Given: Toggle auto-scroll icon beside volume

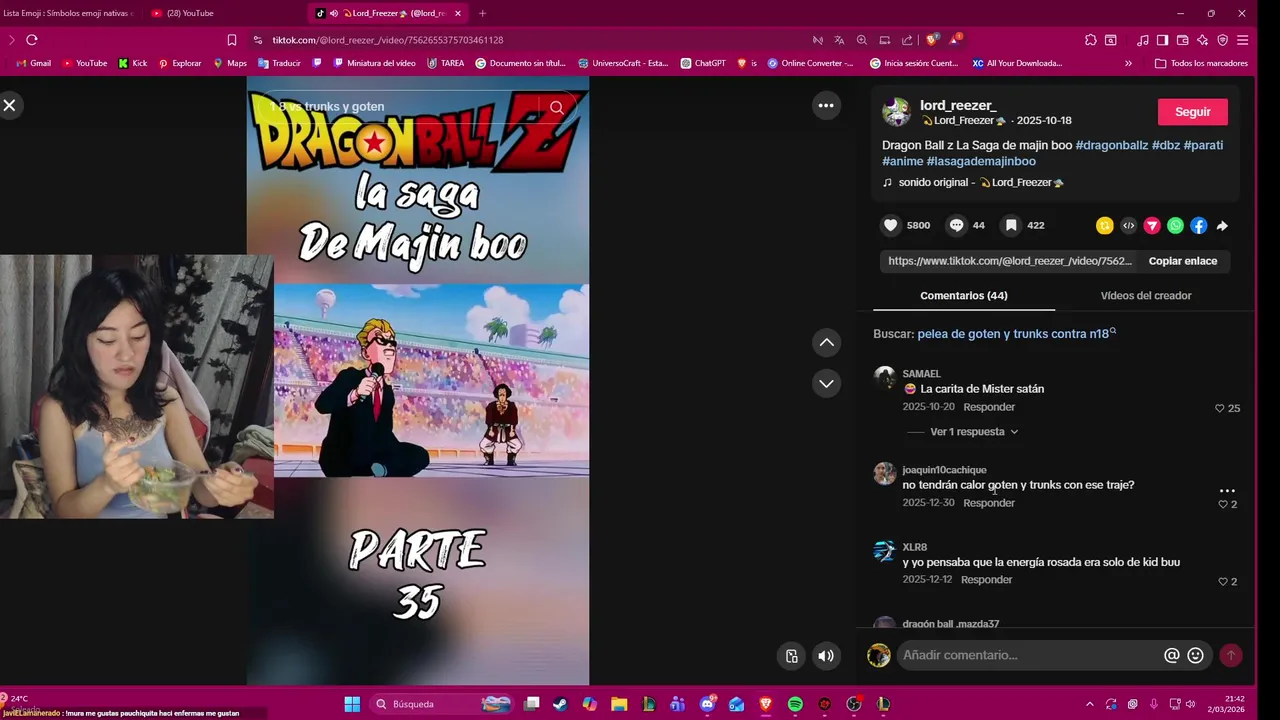Looking at the screenshot, I should (x=791, y=656).
